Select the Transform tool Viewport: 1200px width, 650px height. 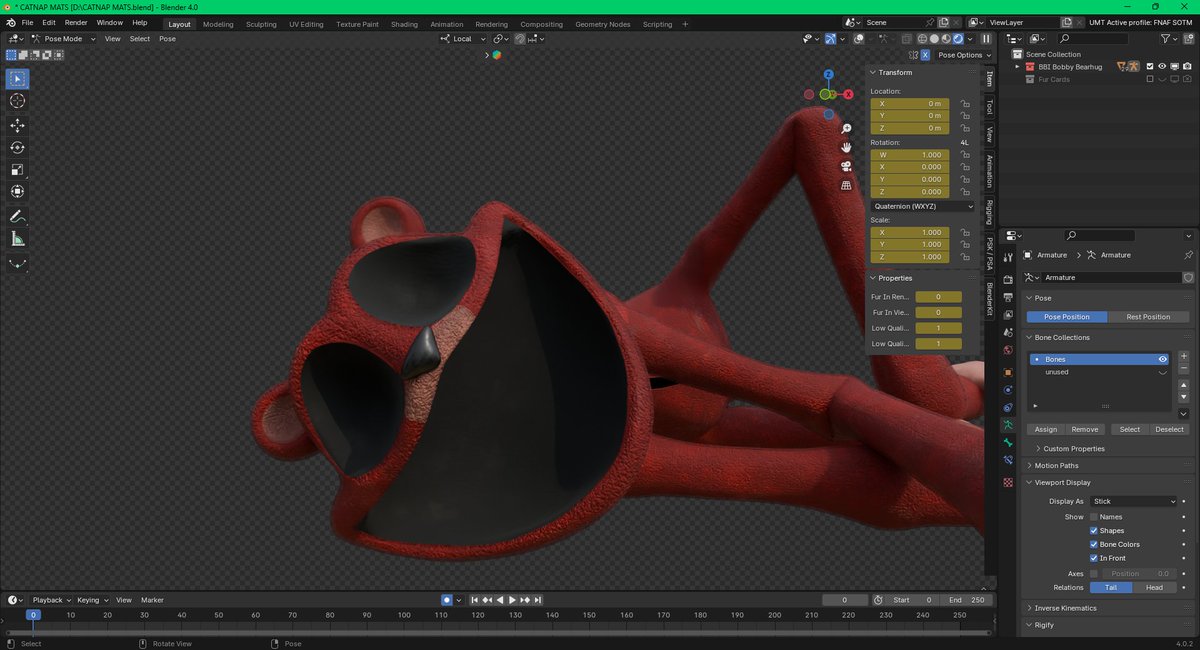pos(17,191)
